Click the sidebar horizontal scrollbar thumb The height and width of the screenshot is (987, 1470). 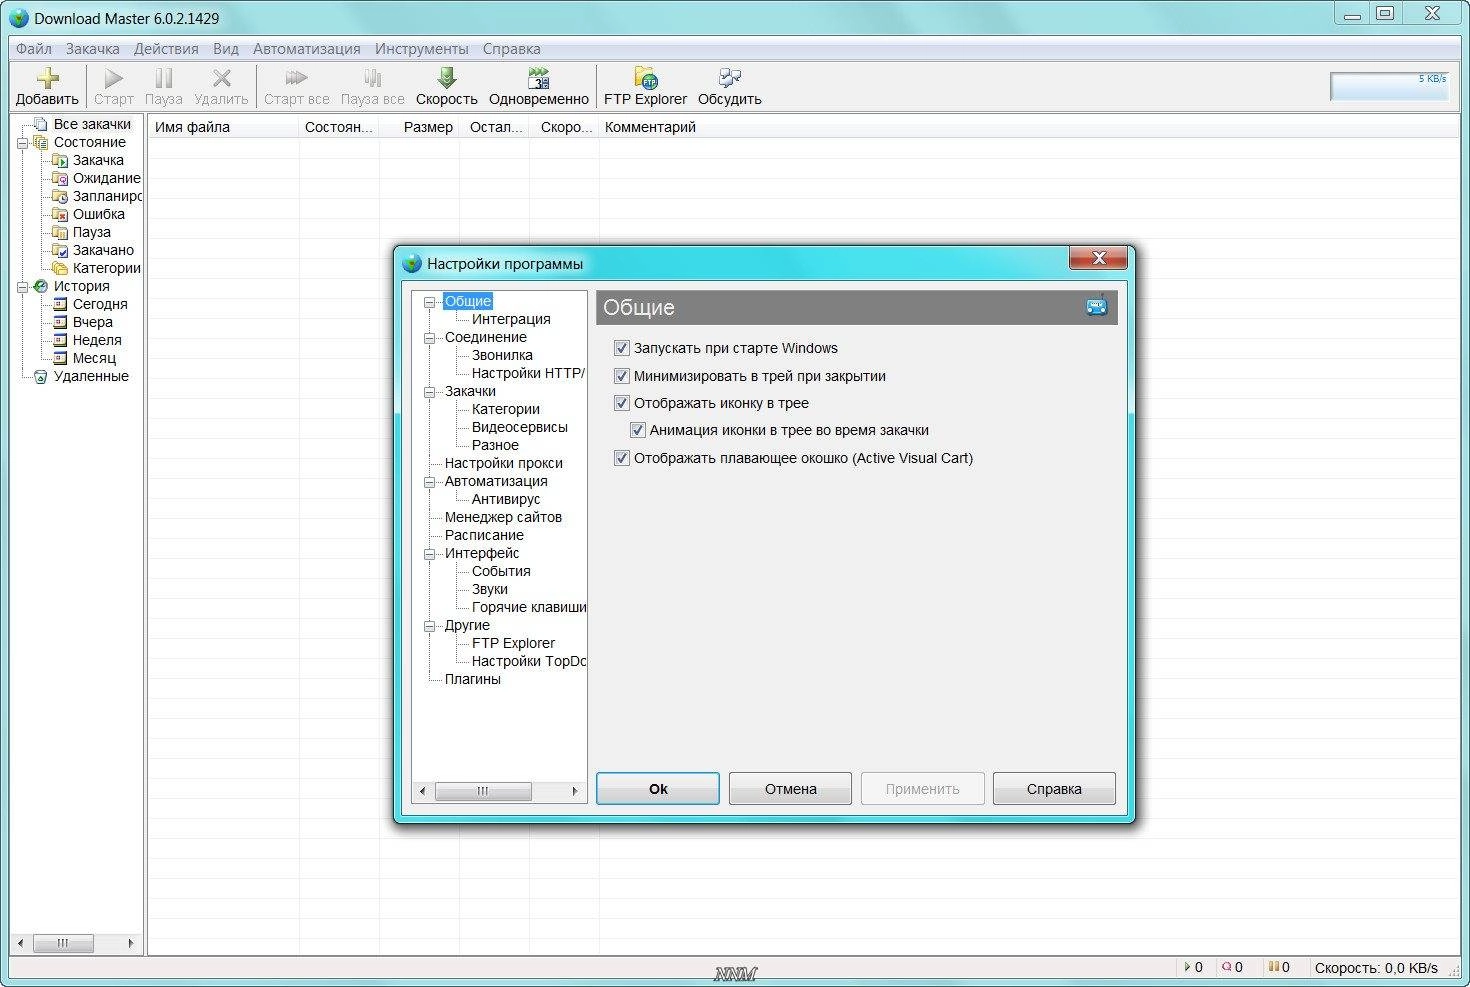click(x=63, y=943)
